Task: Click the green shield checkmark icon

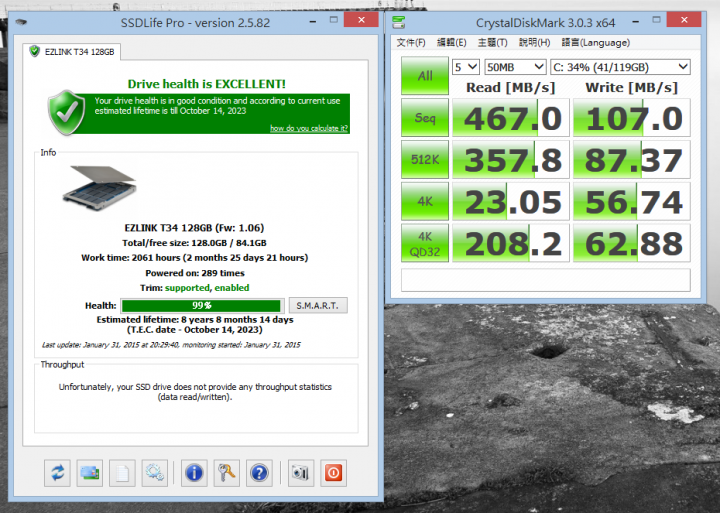Action: (x=67, y=113)
